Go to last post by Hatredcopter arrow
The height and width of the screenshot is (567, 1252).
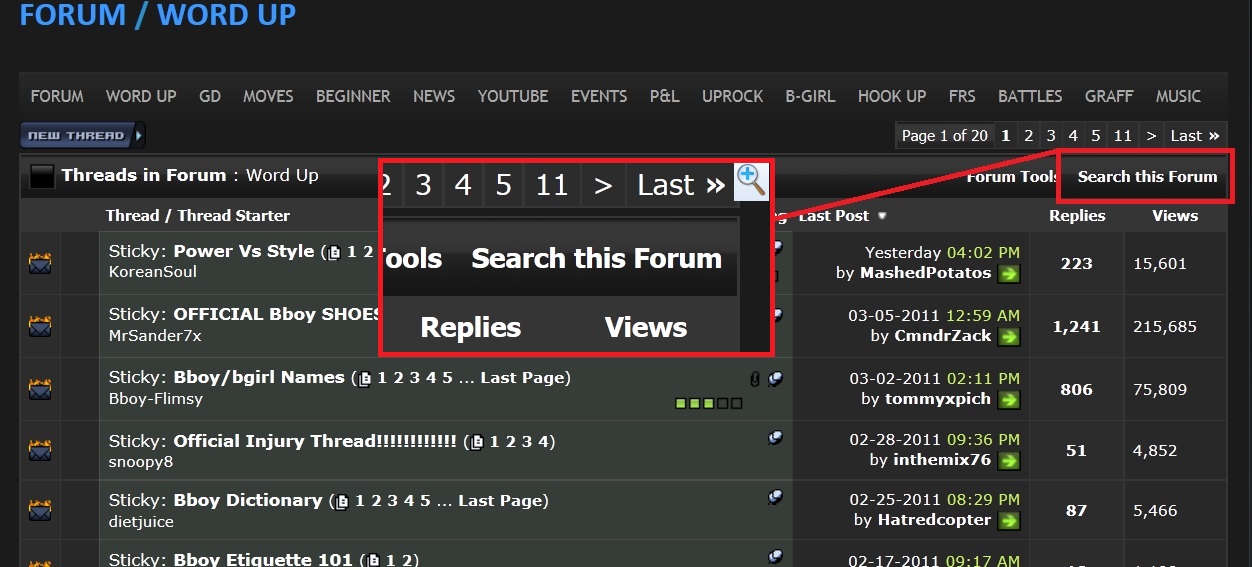coord(1009,520)
